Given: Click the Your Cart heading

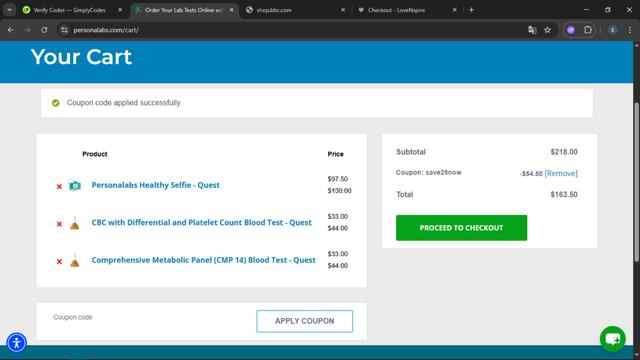Looking at the screenshot, I should (81, 57).
